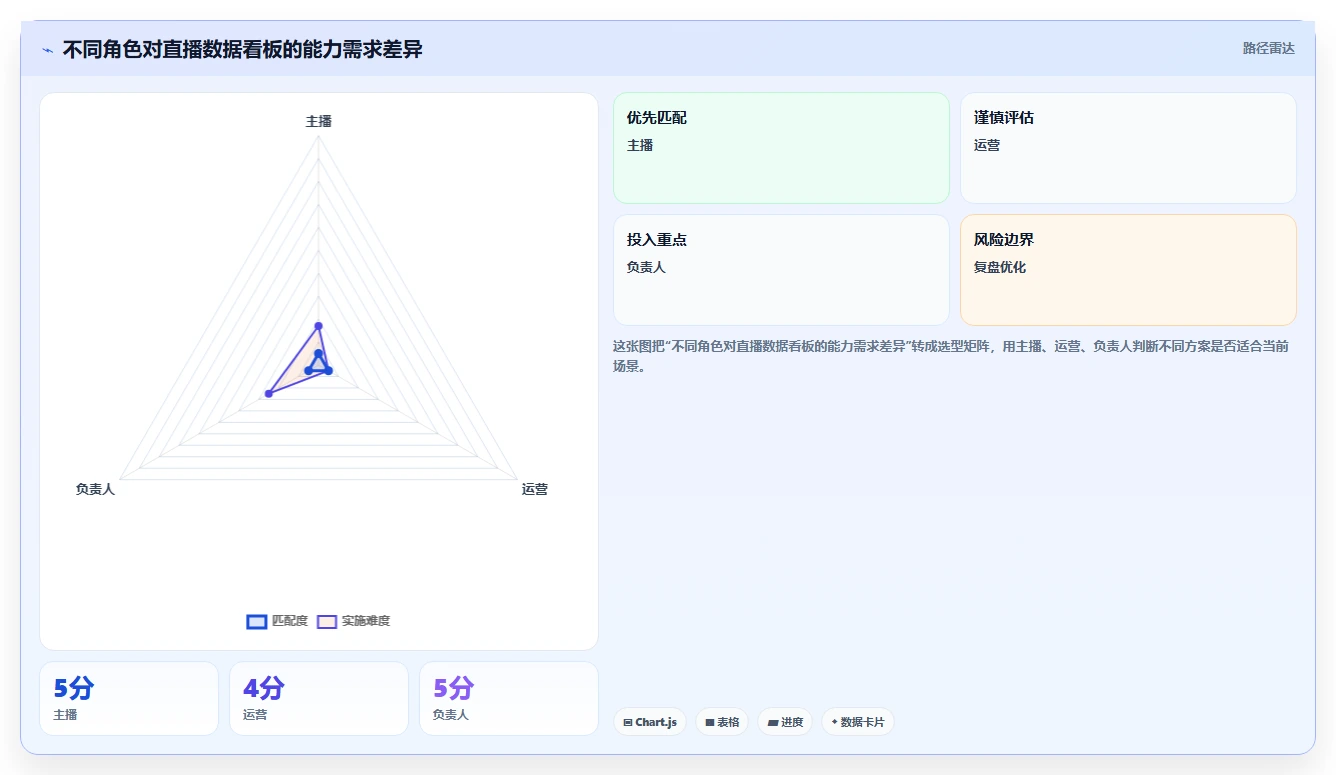Click the 实施难度 data point on 主播 axis

pyautogui.click(x=319, y=325)
